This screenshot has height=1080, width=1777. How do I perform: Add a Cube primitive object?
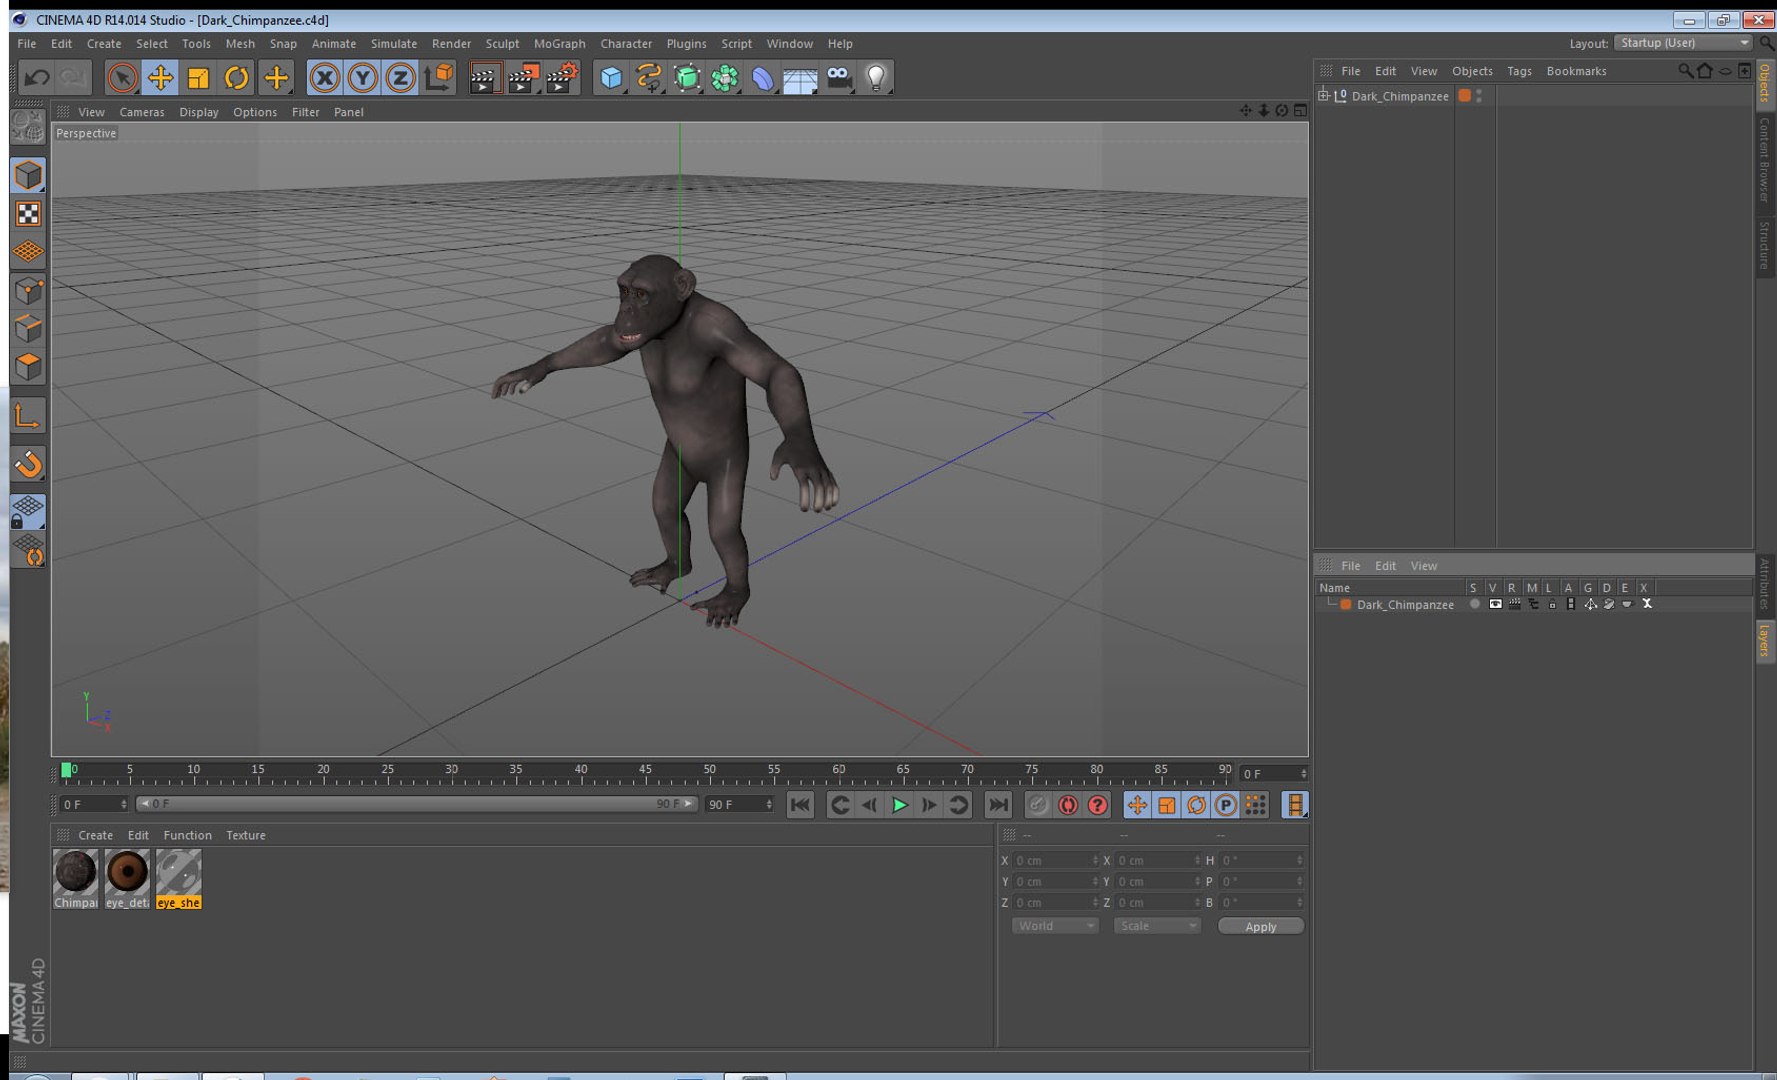(x=610, y=78)
